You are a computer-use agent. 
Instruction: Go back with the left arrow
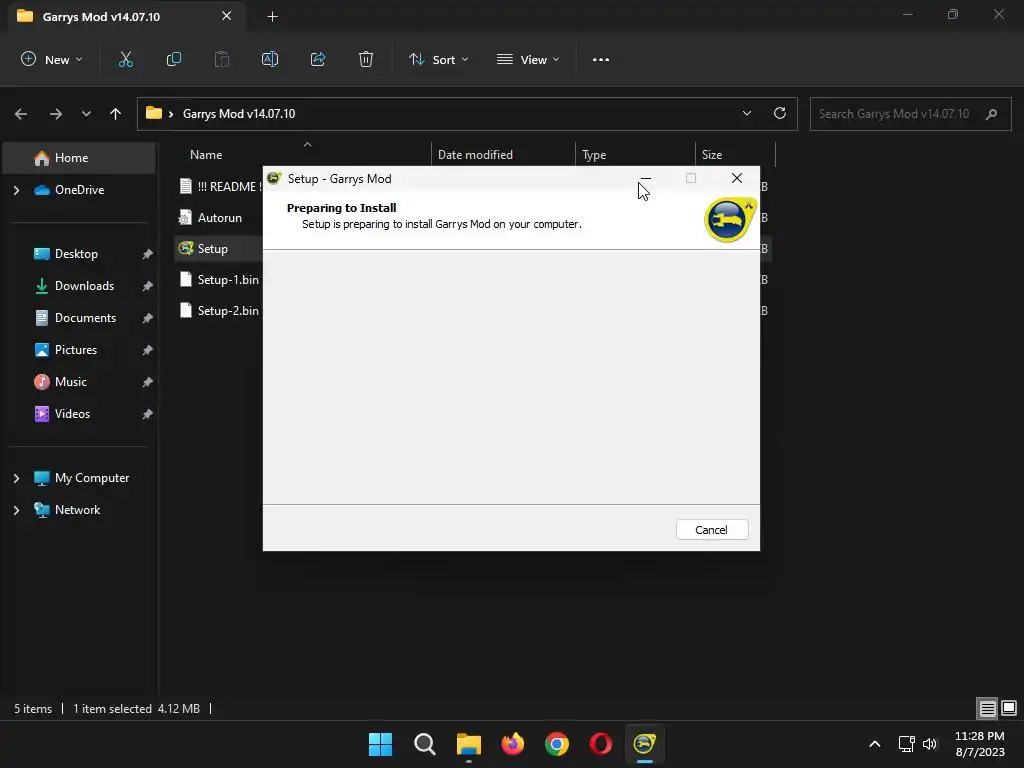(21, 114)
